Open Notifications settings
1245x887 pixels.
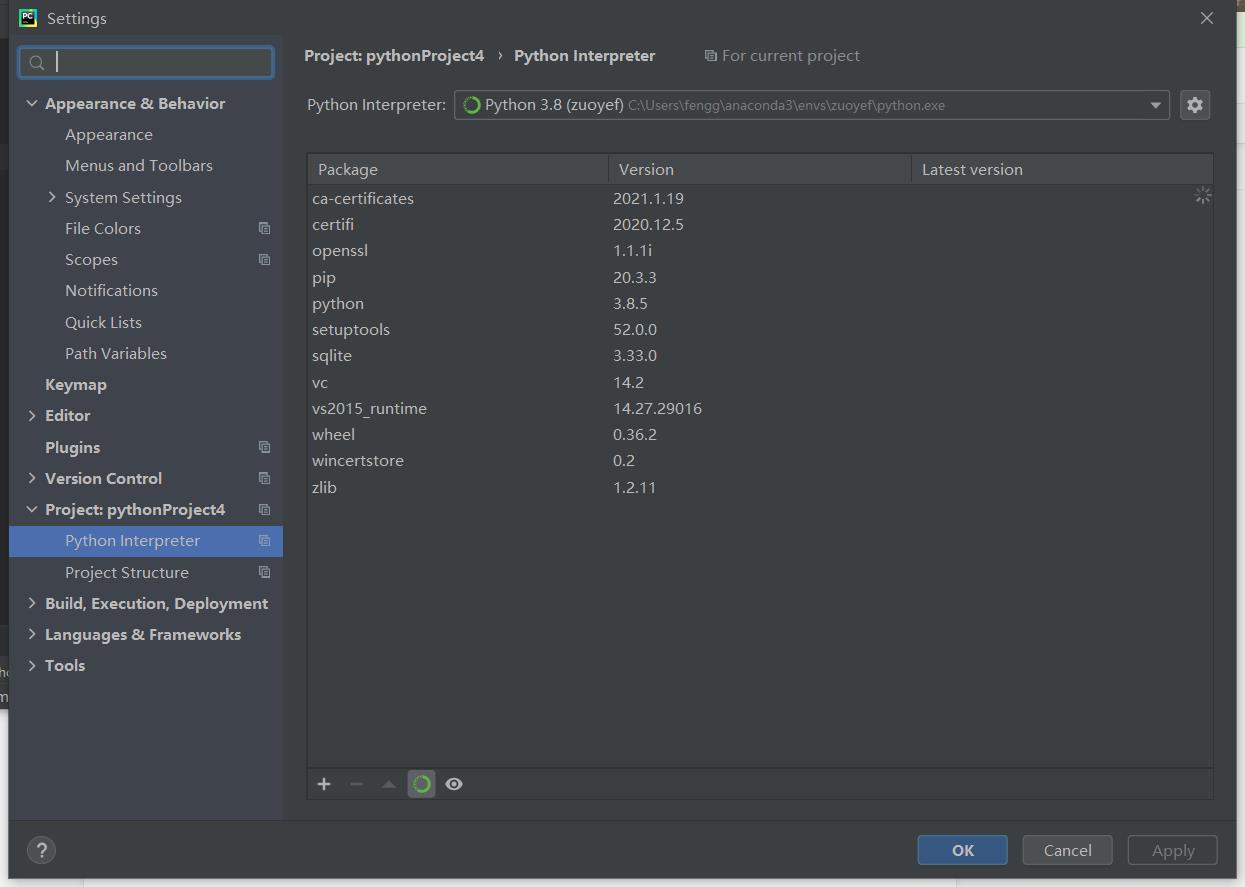pyautogui.click(x=111, y=290)
